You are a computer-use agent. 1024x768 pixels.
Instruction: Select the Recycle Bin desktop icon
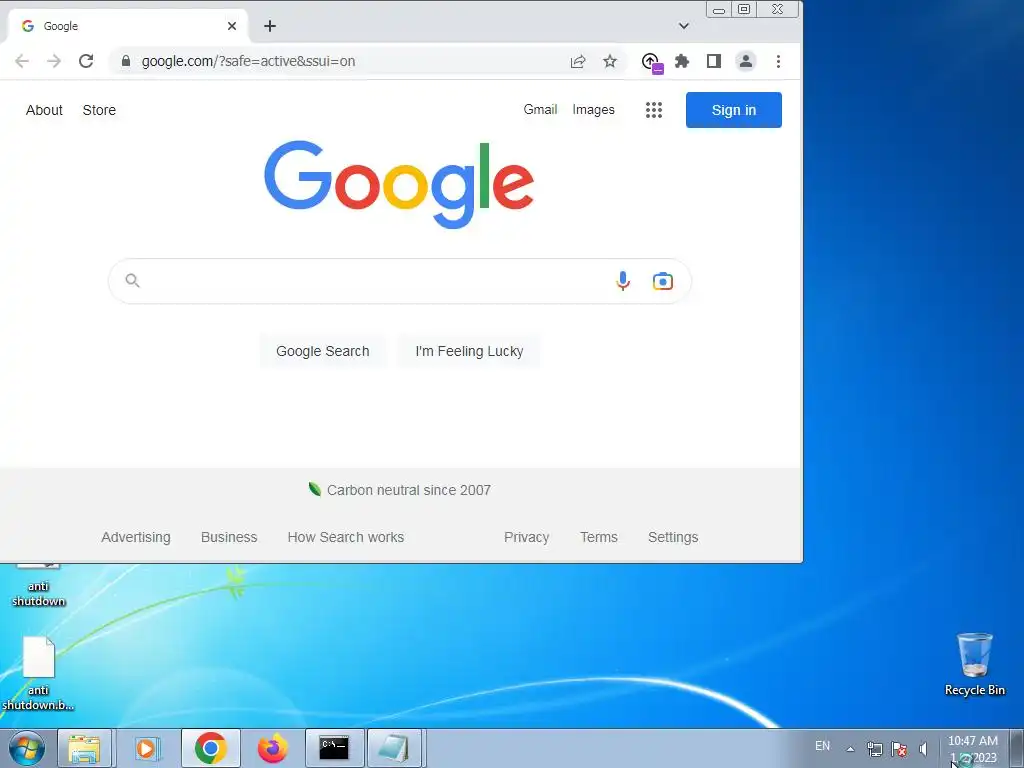point(974,664)
